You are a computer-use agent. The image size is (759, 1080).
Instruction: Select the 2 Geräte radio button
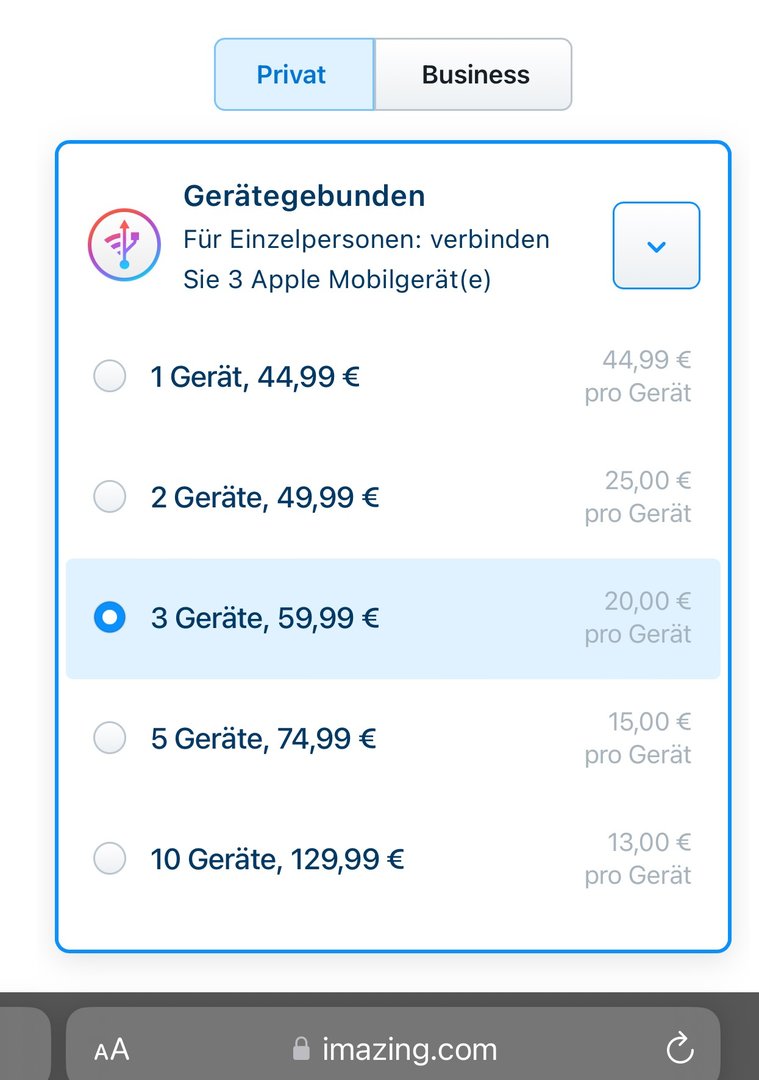pyautogui.click(x=110, y=497)
